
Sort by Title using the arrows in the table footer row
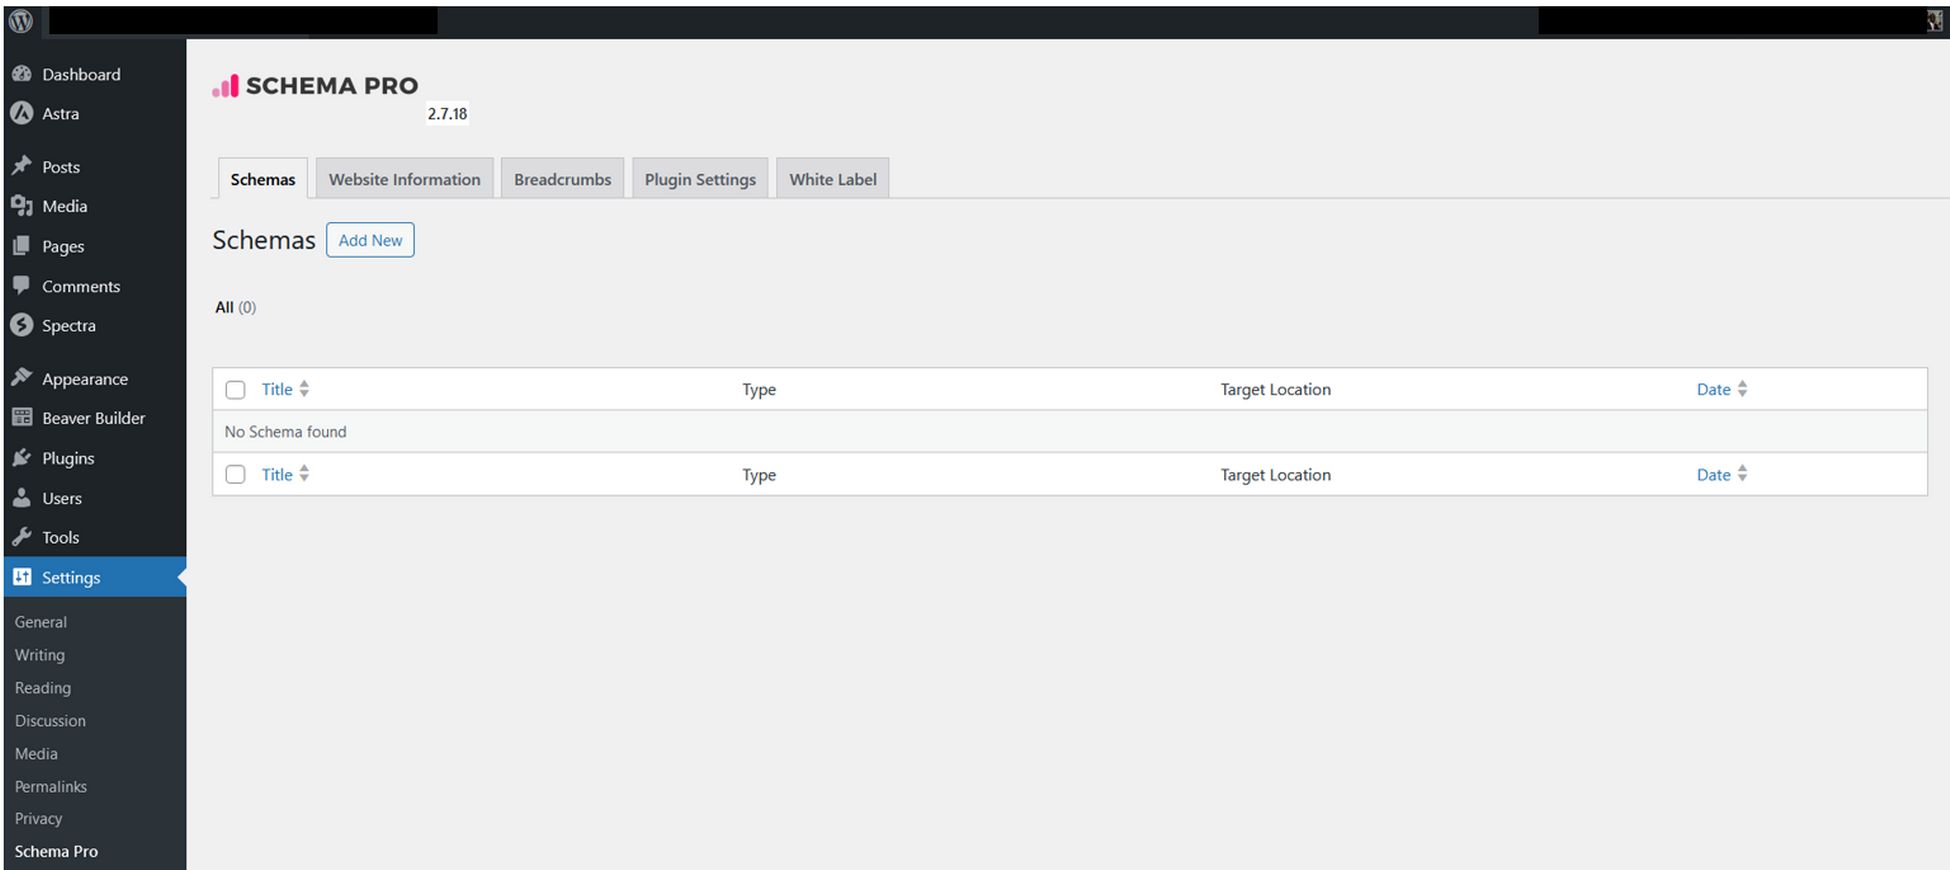pyautogui.click(x=304, y=474)
